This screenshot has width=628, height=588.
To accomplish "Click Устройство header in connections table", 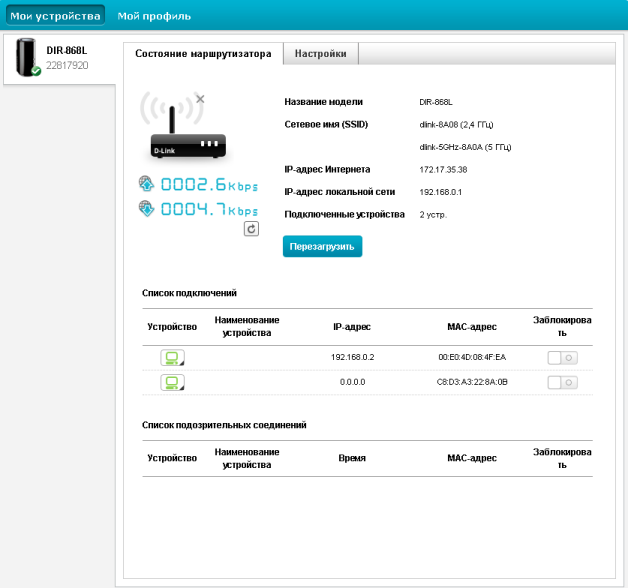I will pyautogui.click(x=172, y=327).
